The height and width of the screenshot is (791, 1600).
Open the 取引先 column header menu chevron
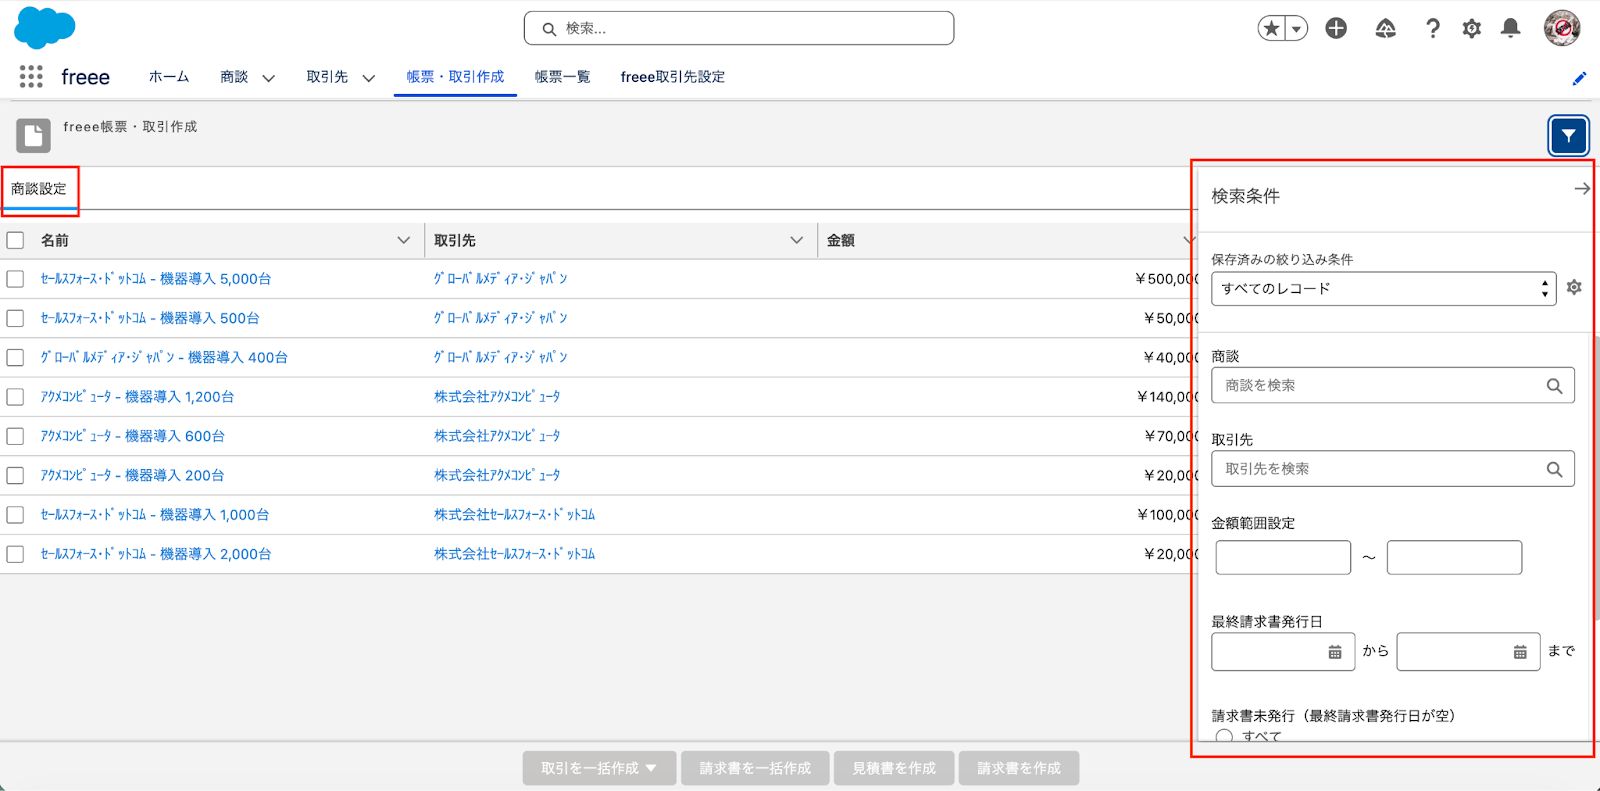click(x=797, y=240)
